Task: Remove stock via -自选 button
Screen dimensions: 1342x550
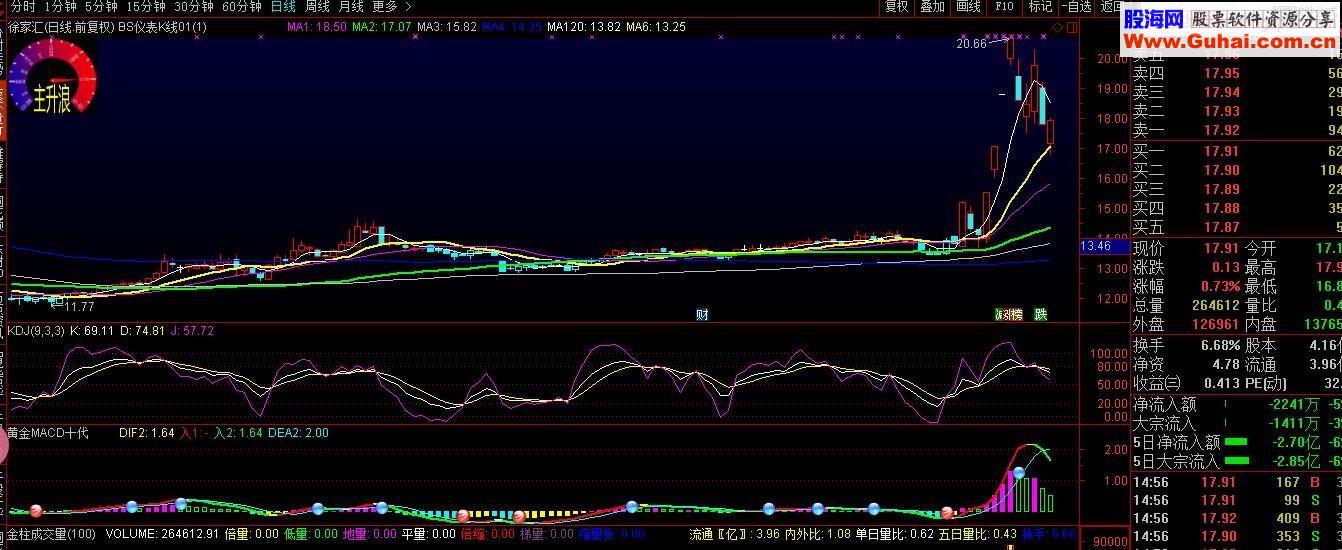Action: 1076,6
